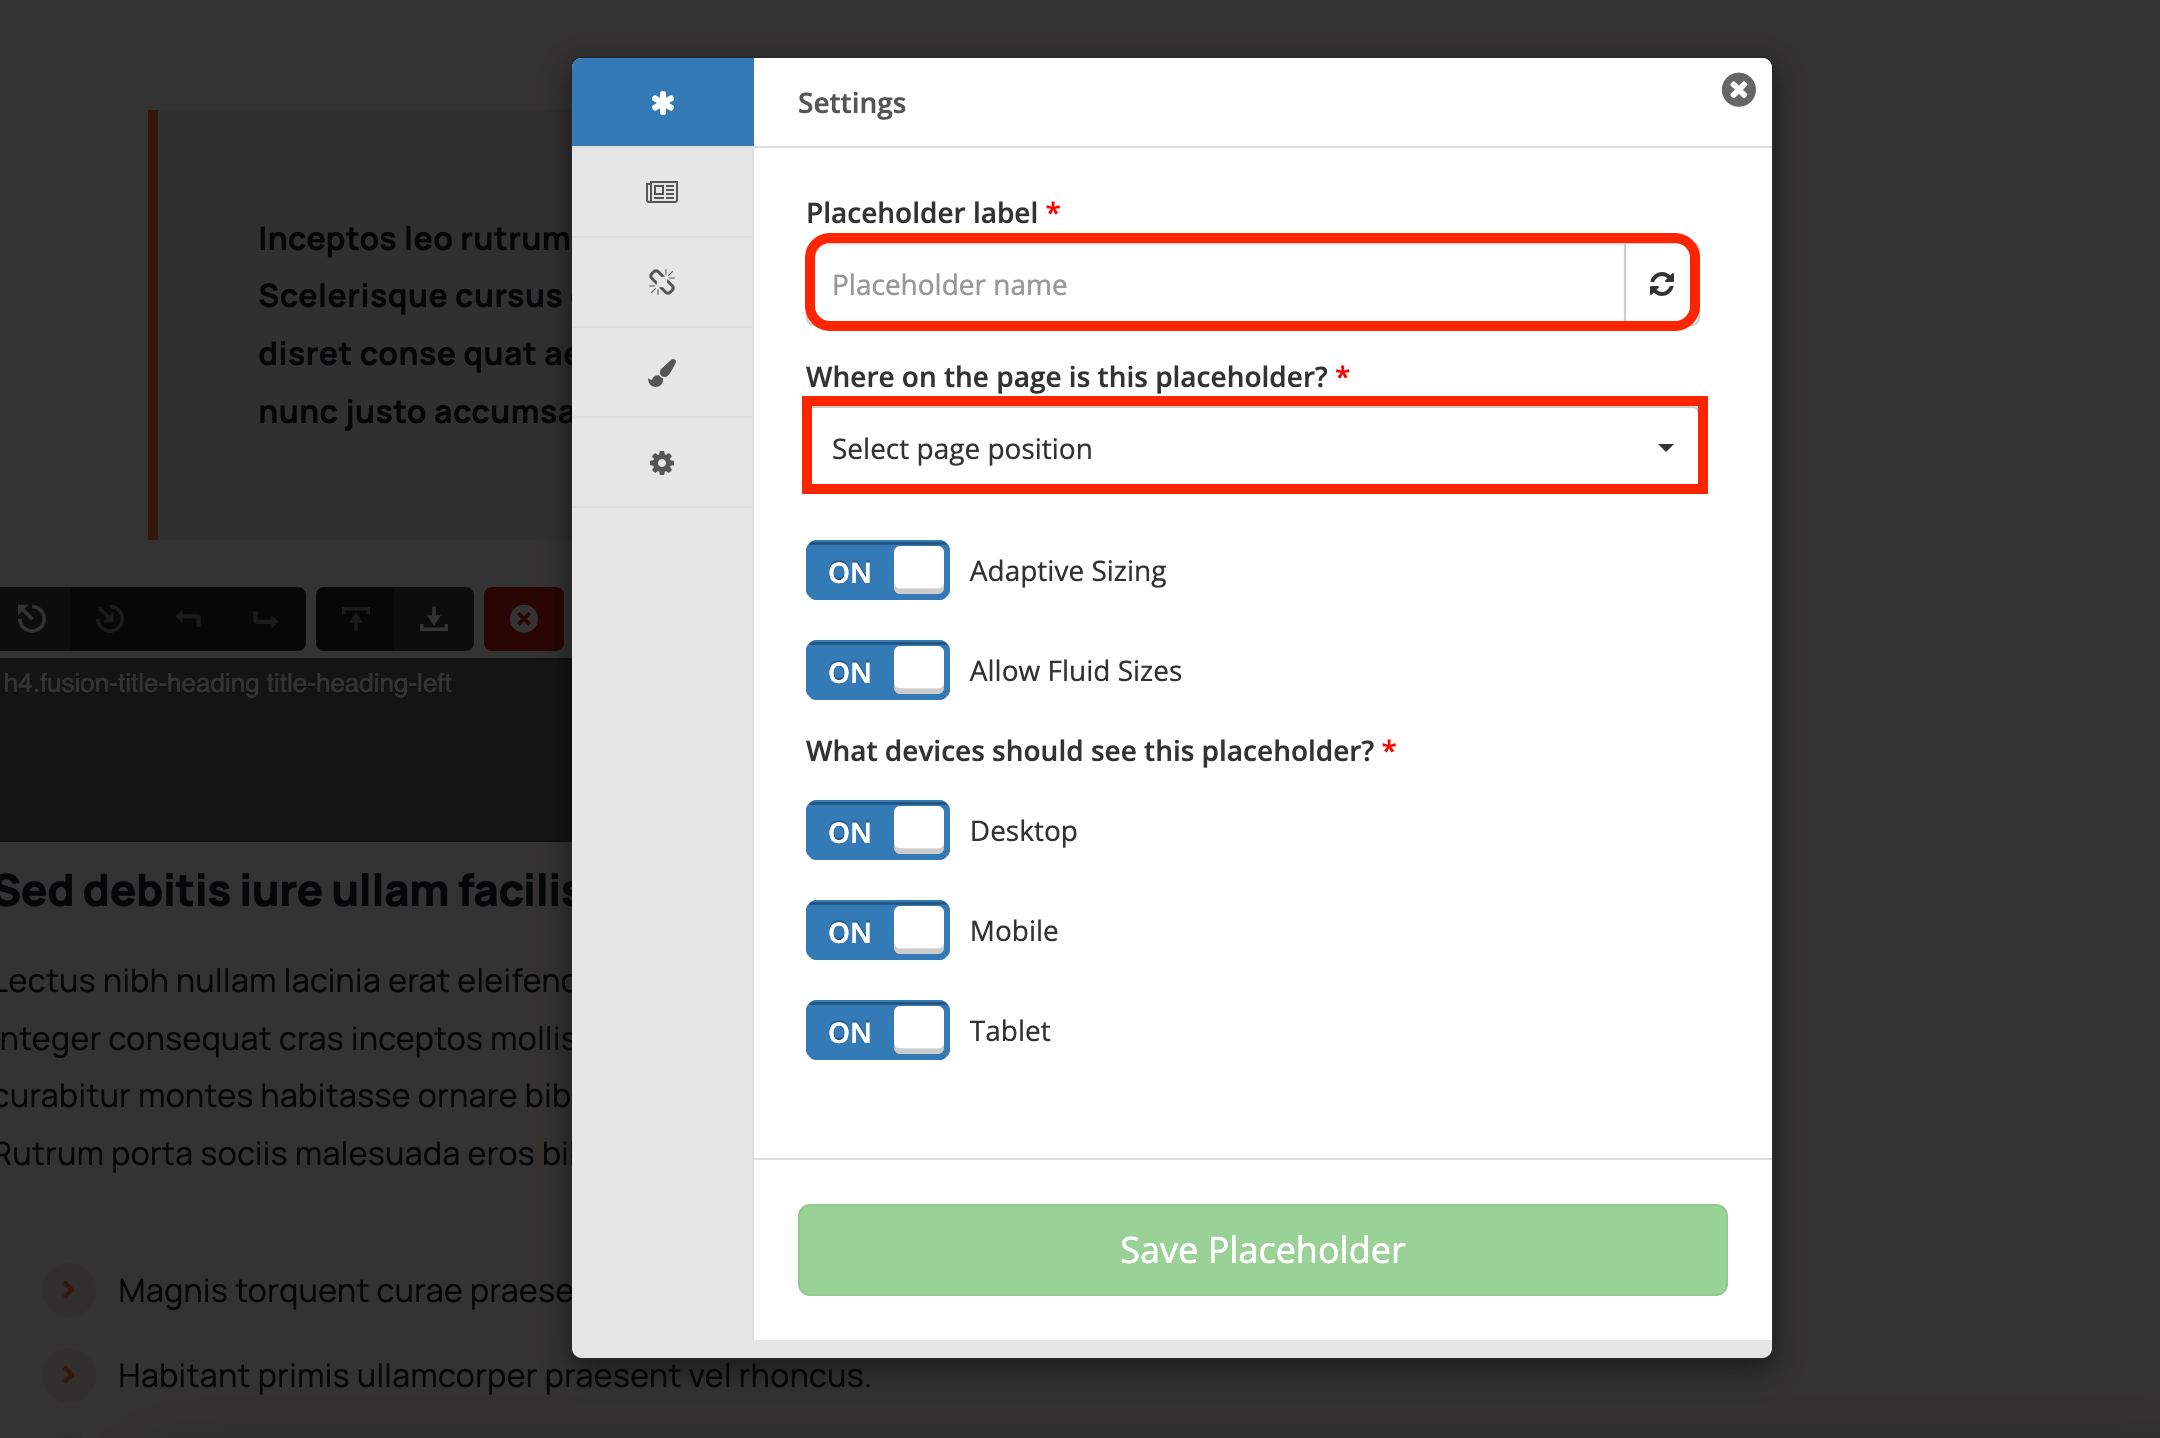
Task: Focus the Placeholder name input field
Action: point(1218,284)
